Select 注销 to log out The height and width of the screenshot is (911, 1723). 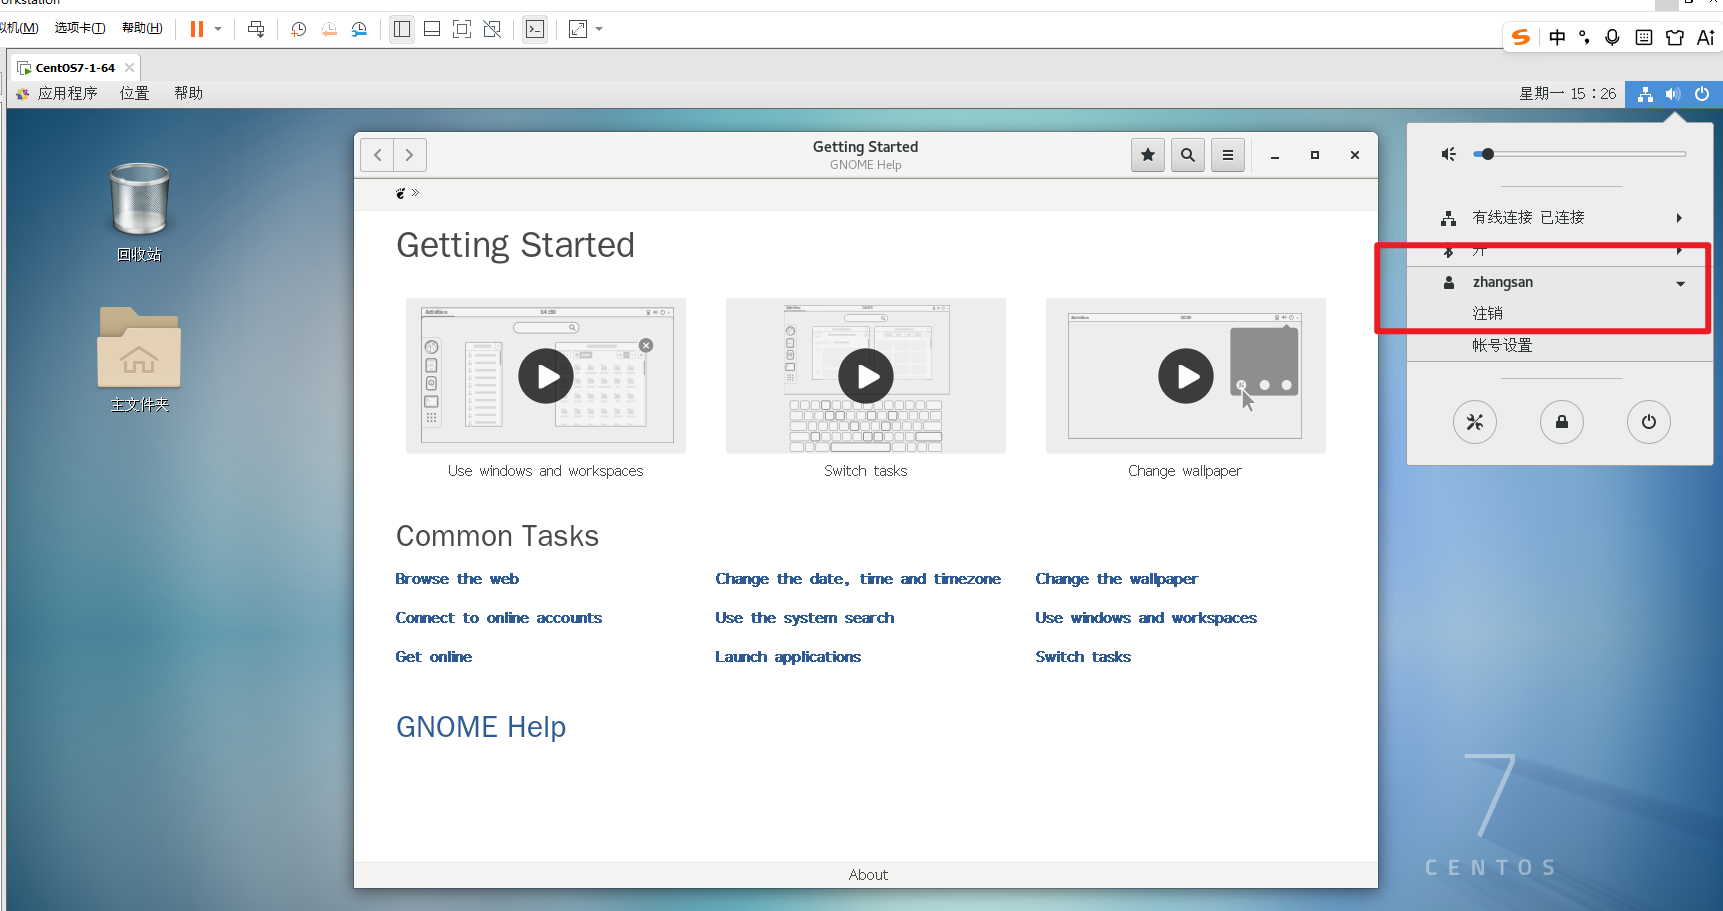[x=1487, y=314]
